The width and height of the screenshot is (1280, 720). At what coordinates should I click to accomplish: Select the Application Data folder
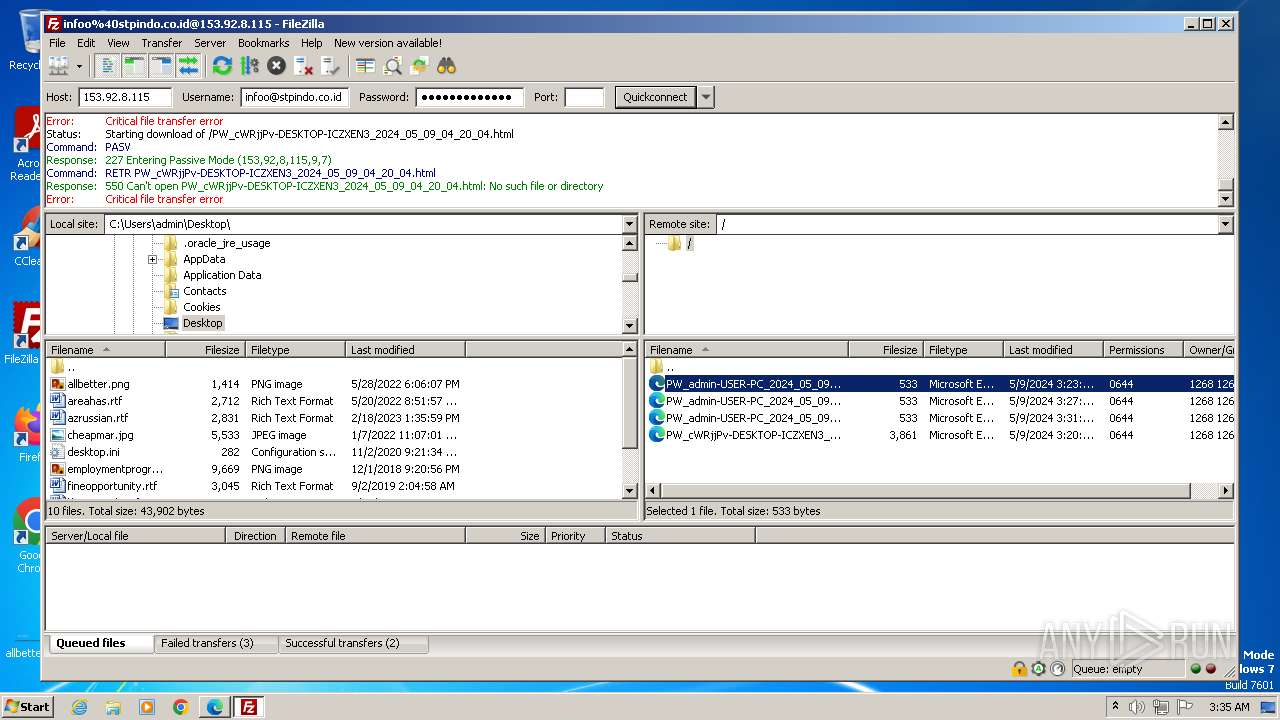click(222, 275)
